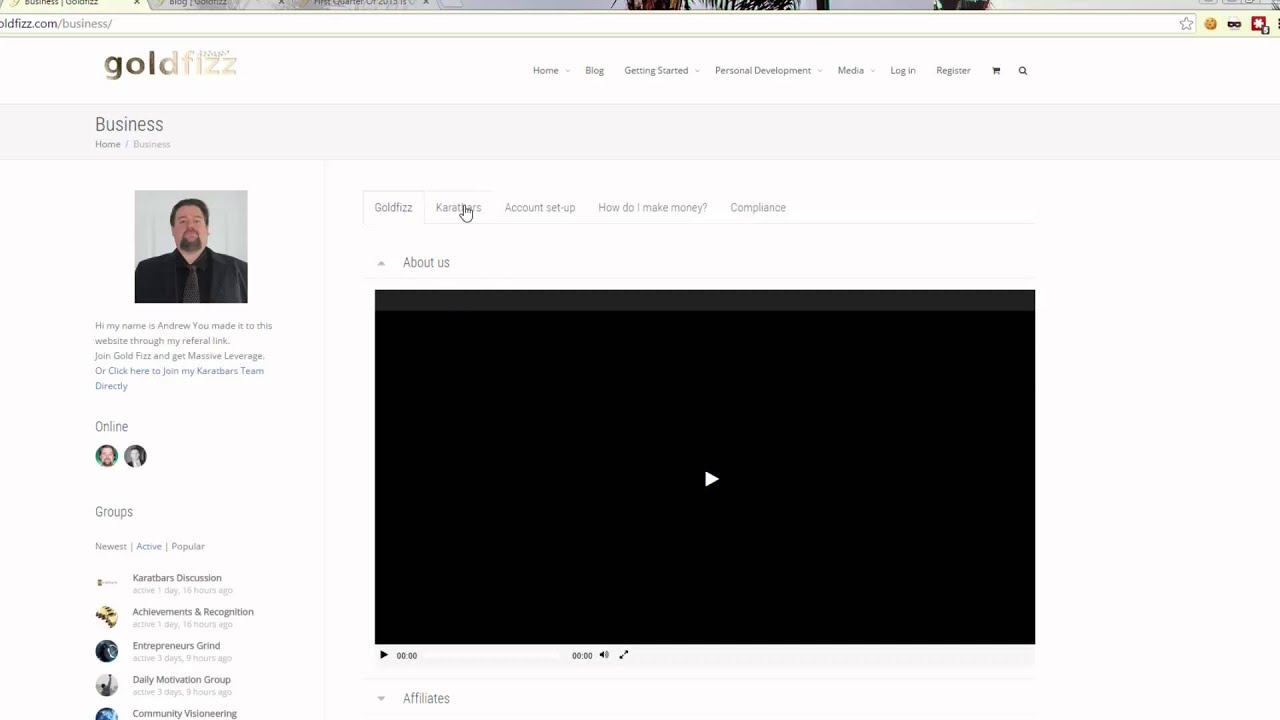Viewport: 1280px width, 720px height.
Task: Click the Log in link
Action: 903,71
